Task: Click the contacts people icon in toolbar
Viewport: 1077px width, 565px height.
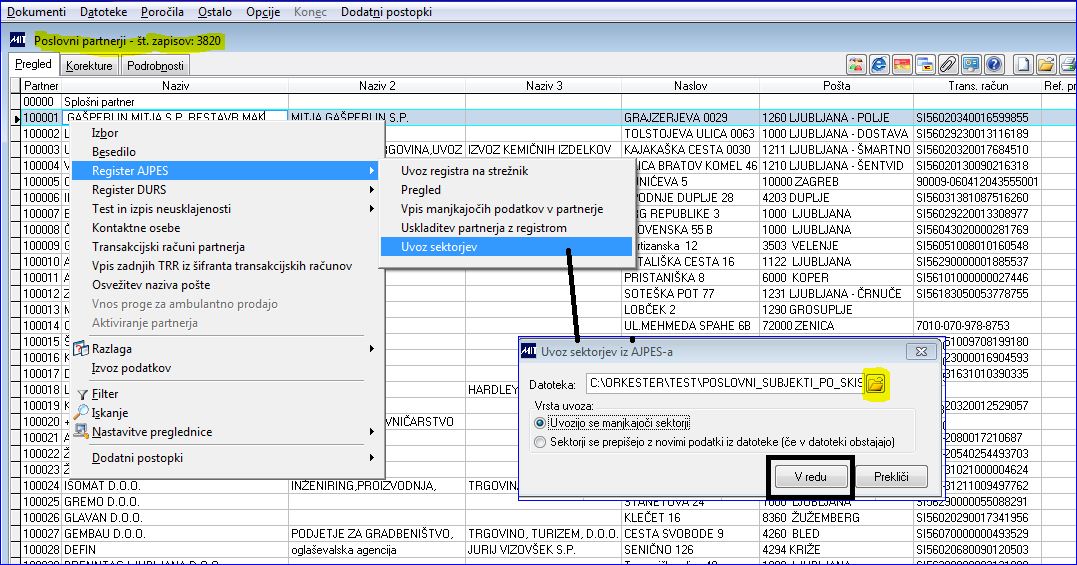Action: [x=856, y=65]
